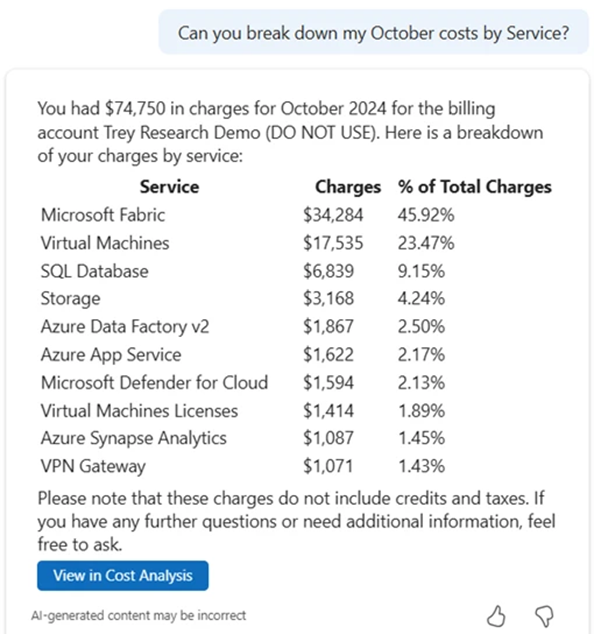Click the Virtual Machines Licenses entry

coord(139,411)
